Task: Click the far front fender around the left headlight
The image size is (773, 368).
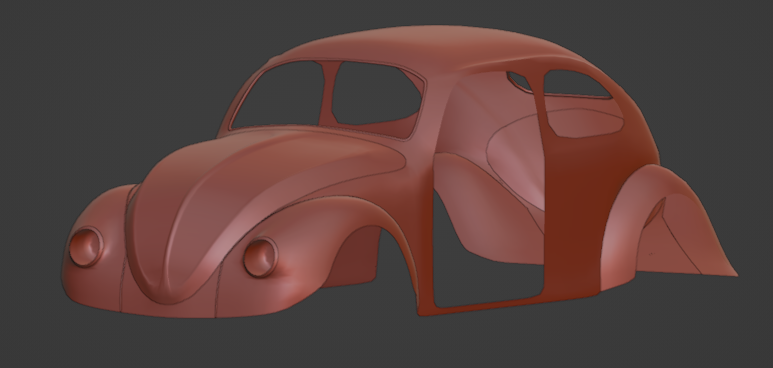Action: (x=94, y=247)
